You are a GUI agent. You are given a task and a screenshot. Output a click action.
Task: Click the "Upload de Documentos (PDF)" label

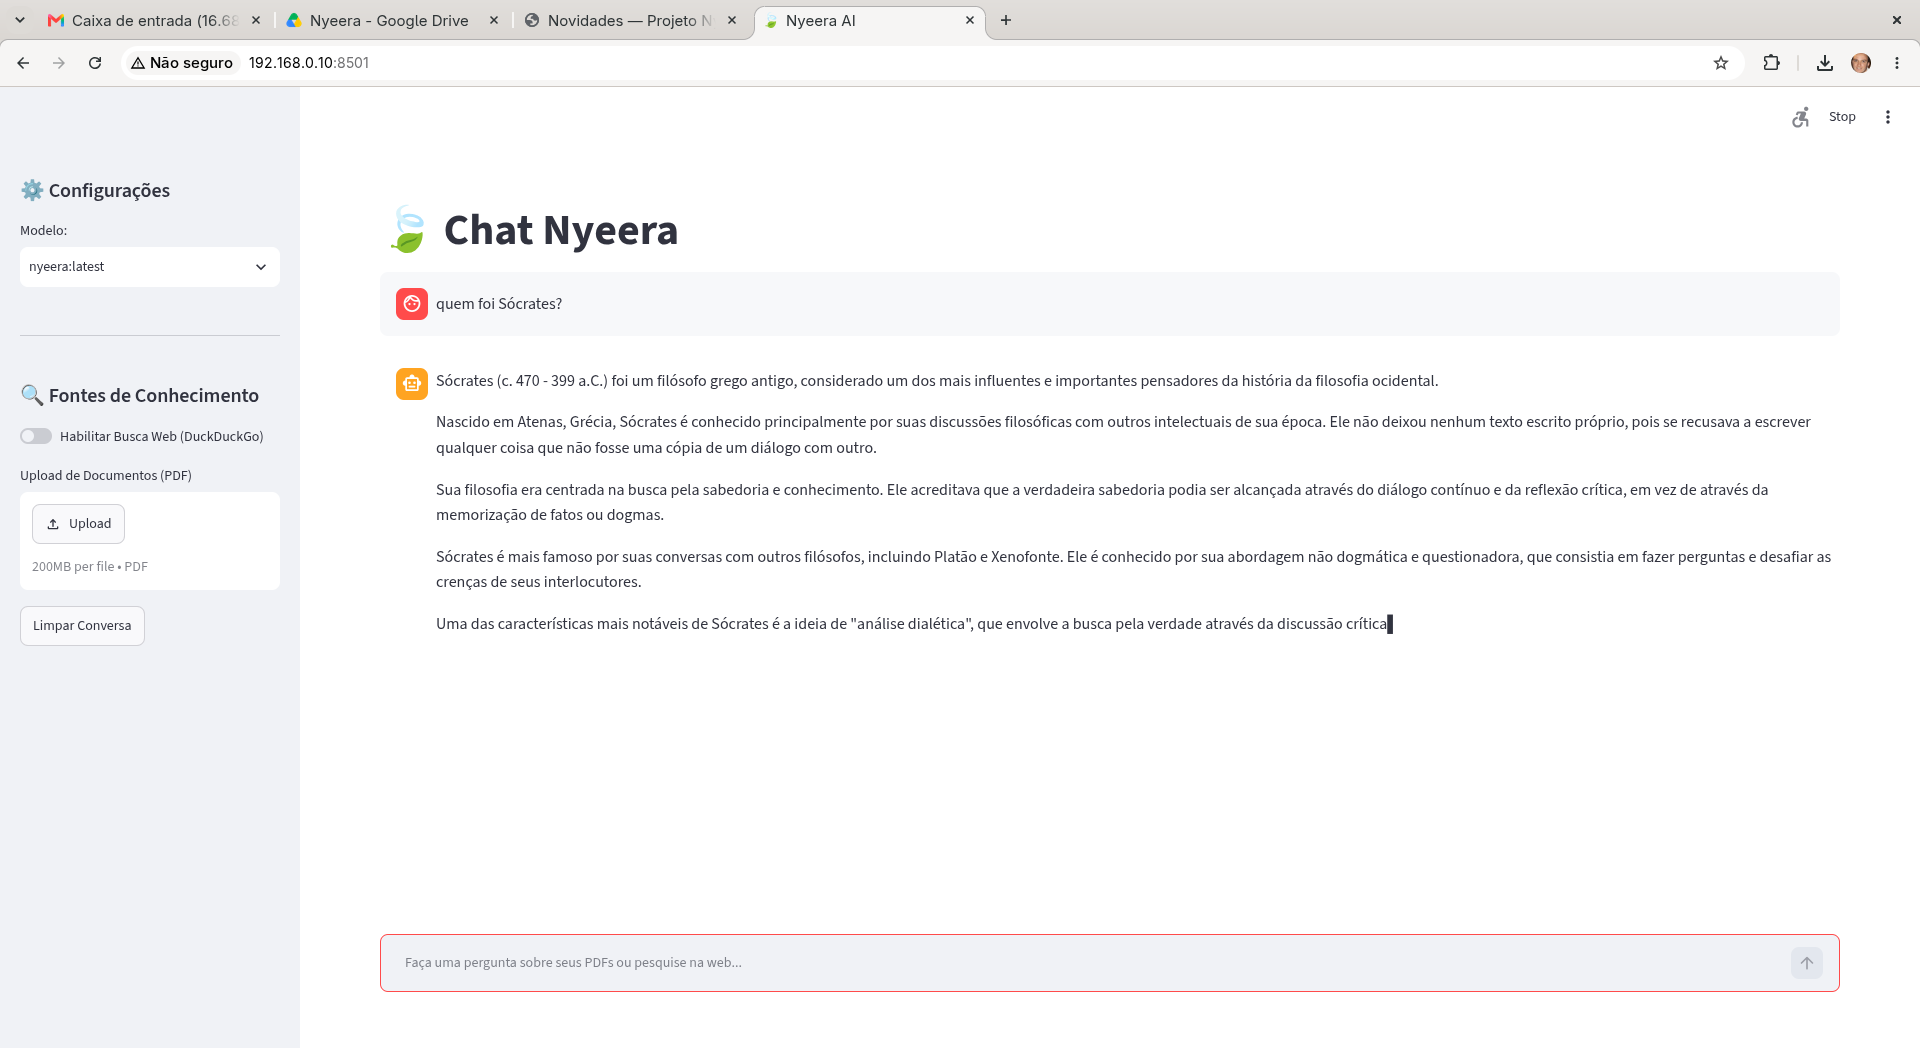pyautogui.click(x=106, y=476)
